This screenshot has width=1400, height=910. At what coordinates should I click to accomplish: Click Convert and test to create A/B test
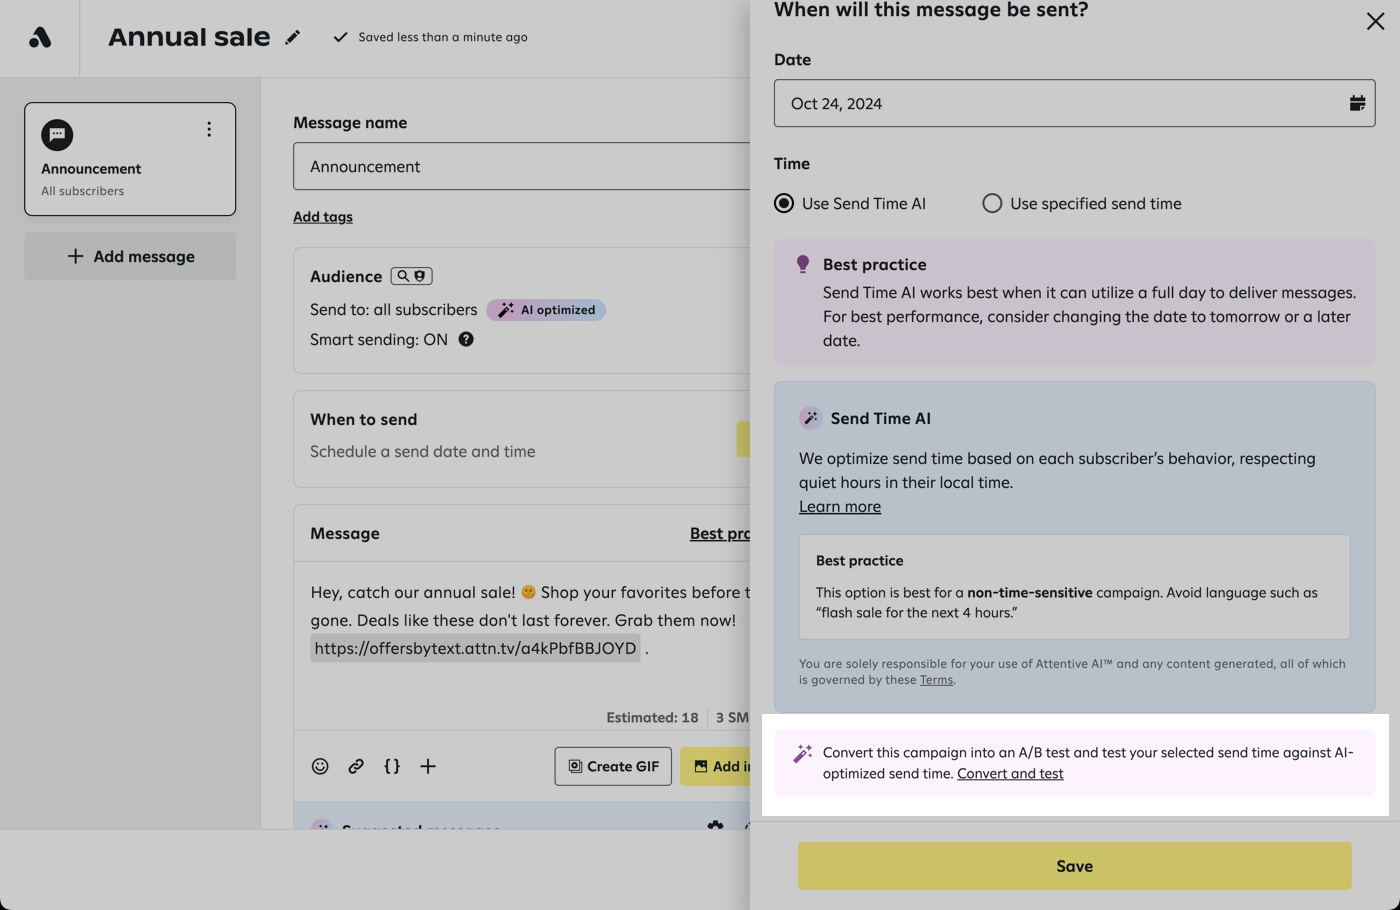tap(1010, 773)
